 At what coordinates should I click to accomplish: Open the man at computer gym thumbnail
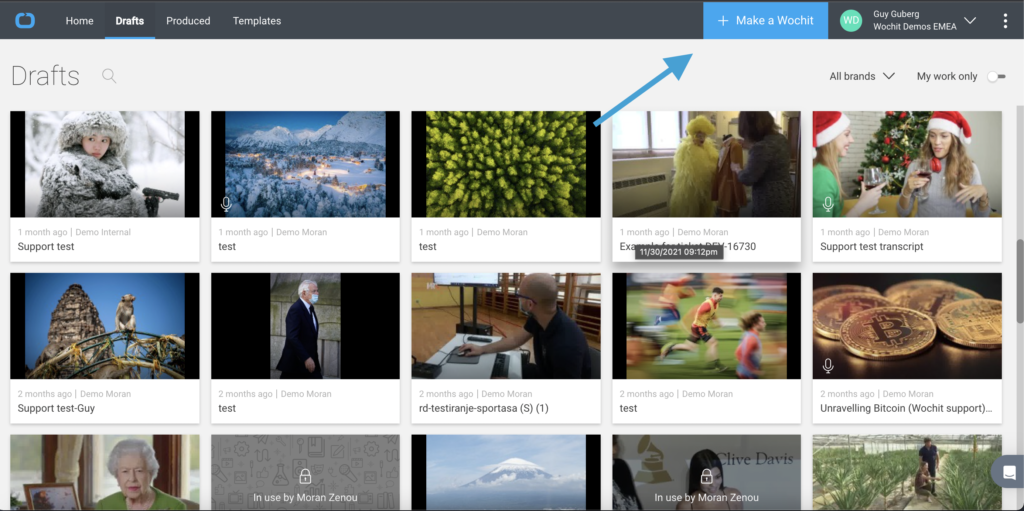tap(505, 325)
